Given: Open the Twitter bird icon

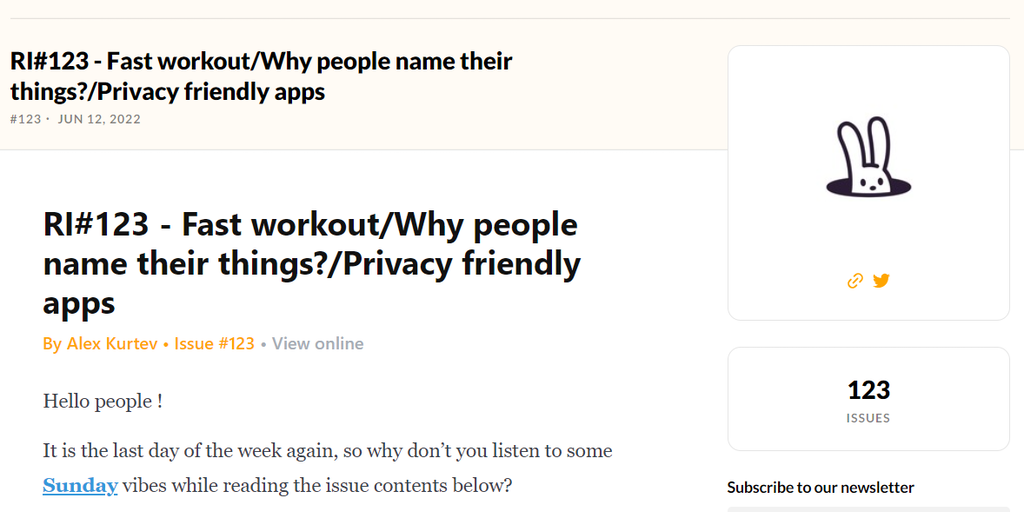Looking at the screenshot, I should coord(881,281).
